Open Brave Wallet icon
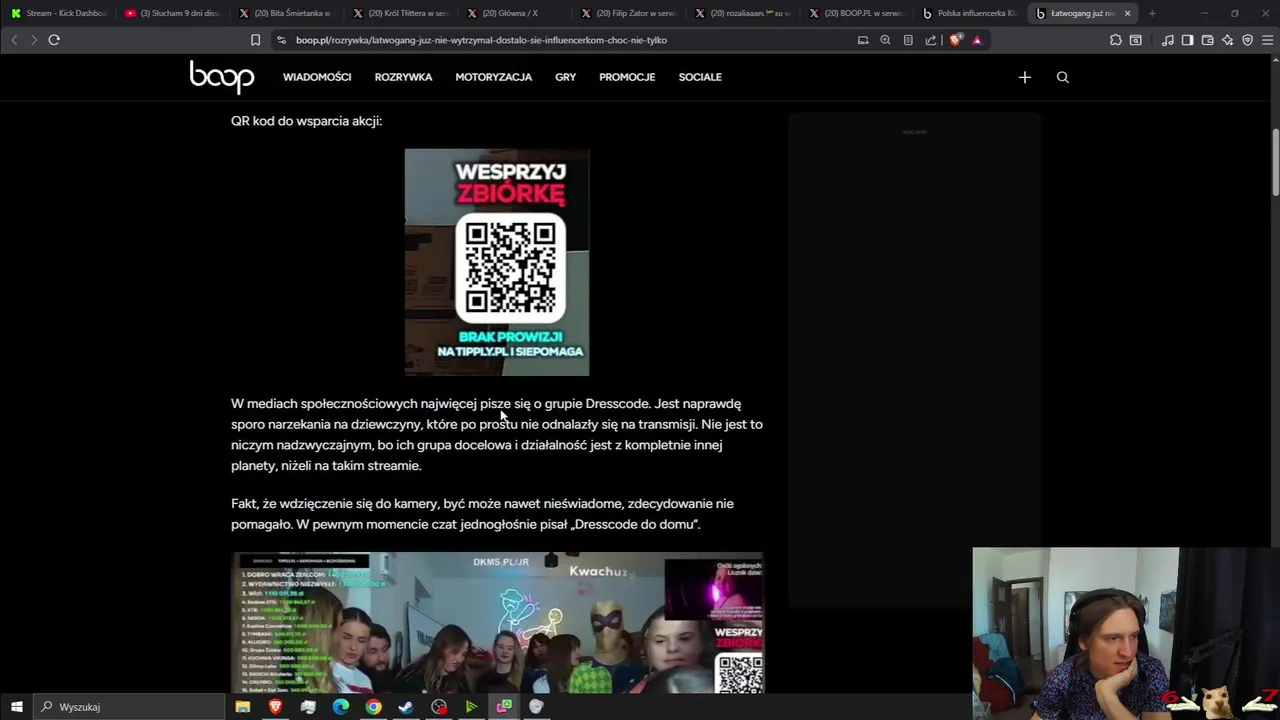The width and height of the screenshot is (1280, 720). click(x=1207, y=40)
